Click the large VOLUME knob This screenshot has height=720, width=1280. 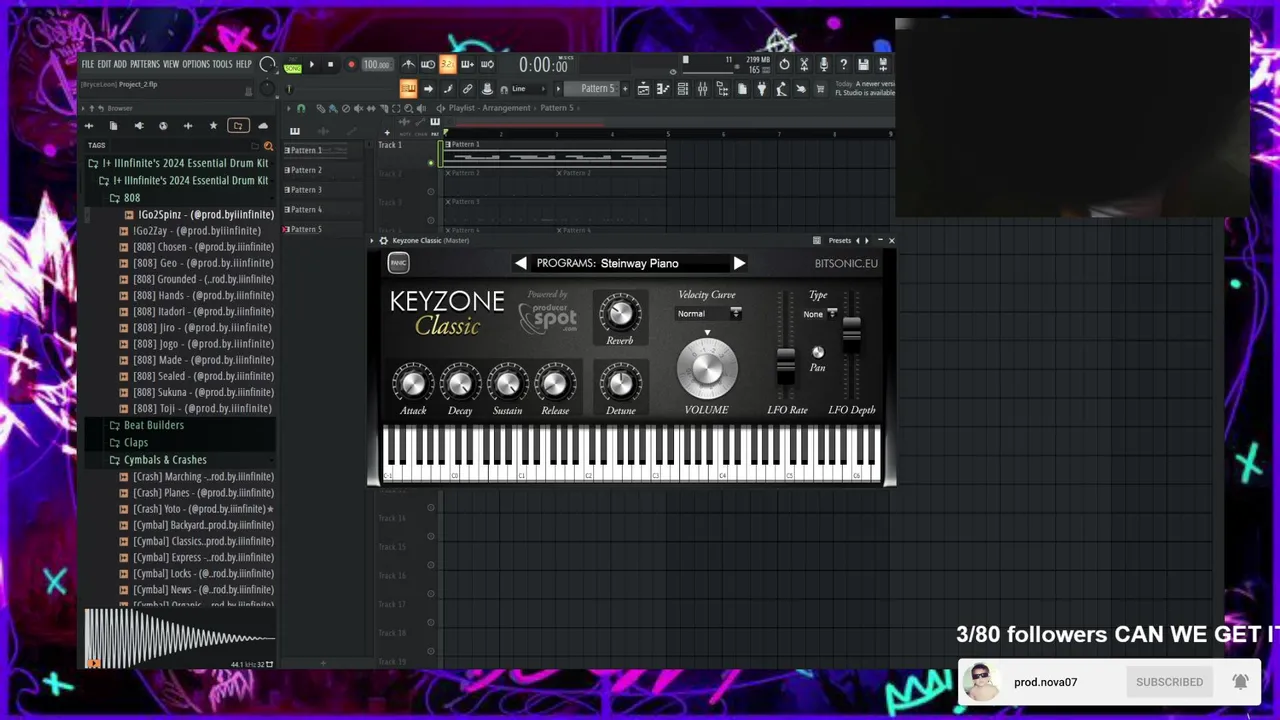tap(707, 369)
